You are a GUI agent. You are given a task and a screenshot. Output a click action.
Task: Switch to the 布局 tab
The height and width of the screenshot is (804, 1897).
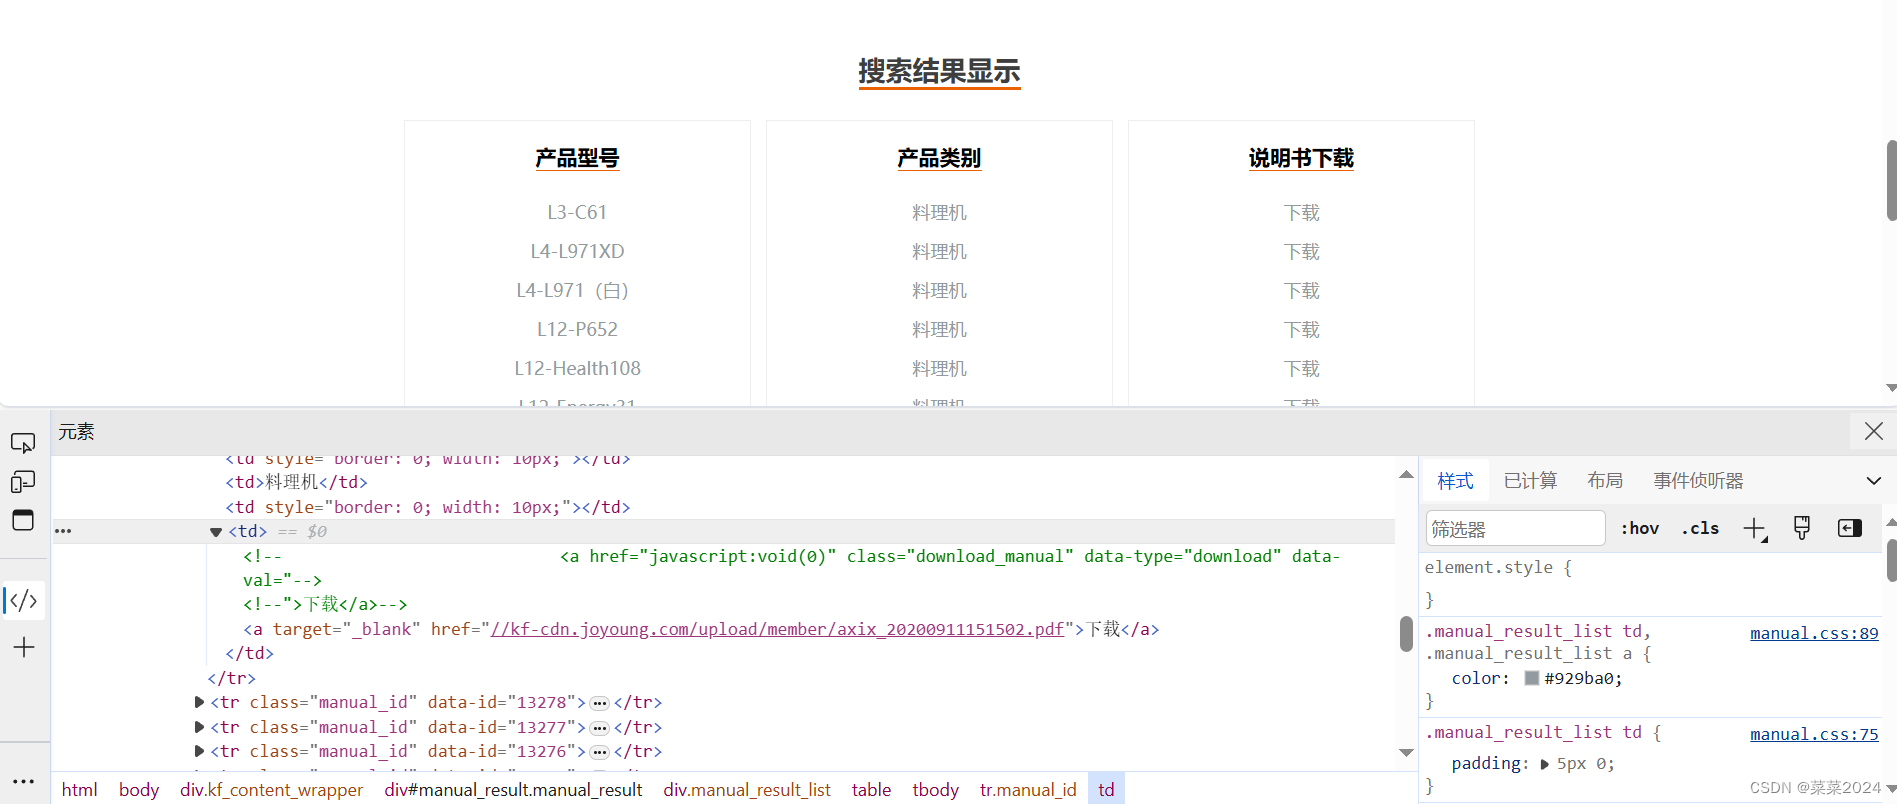(1605, 481)
